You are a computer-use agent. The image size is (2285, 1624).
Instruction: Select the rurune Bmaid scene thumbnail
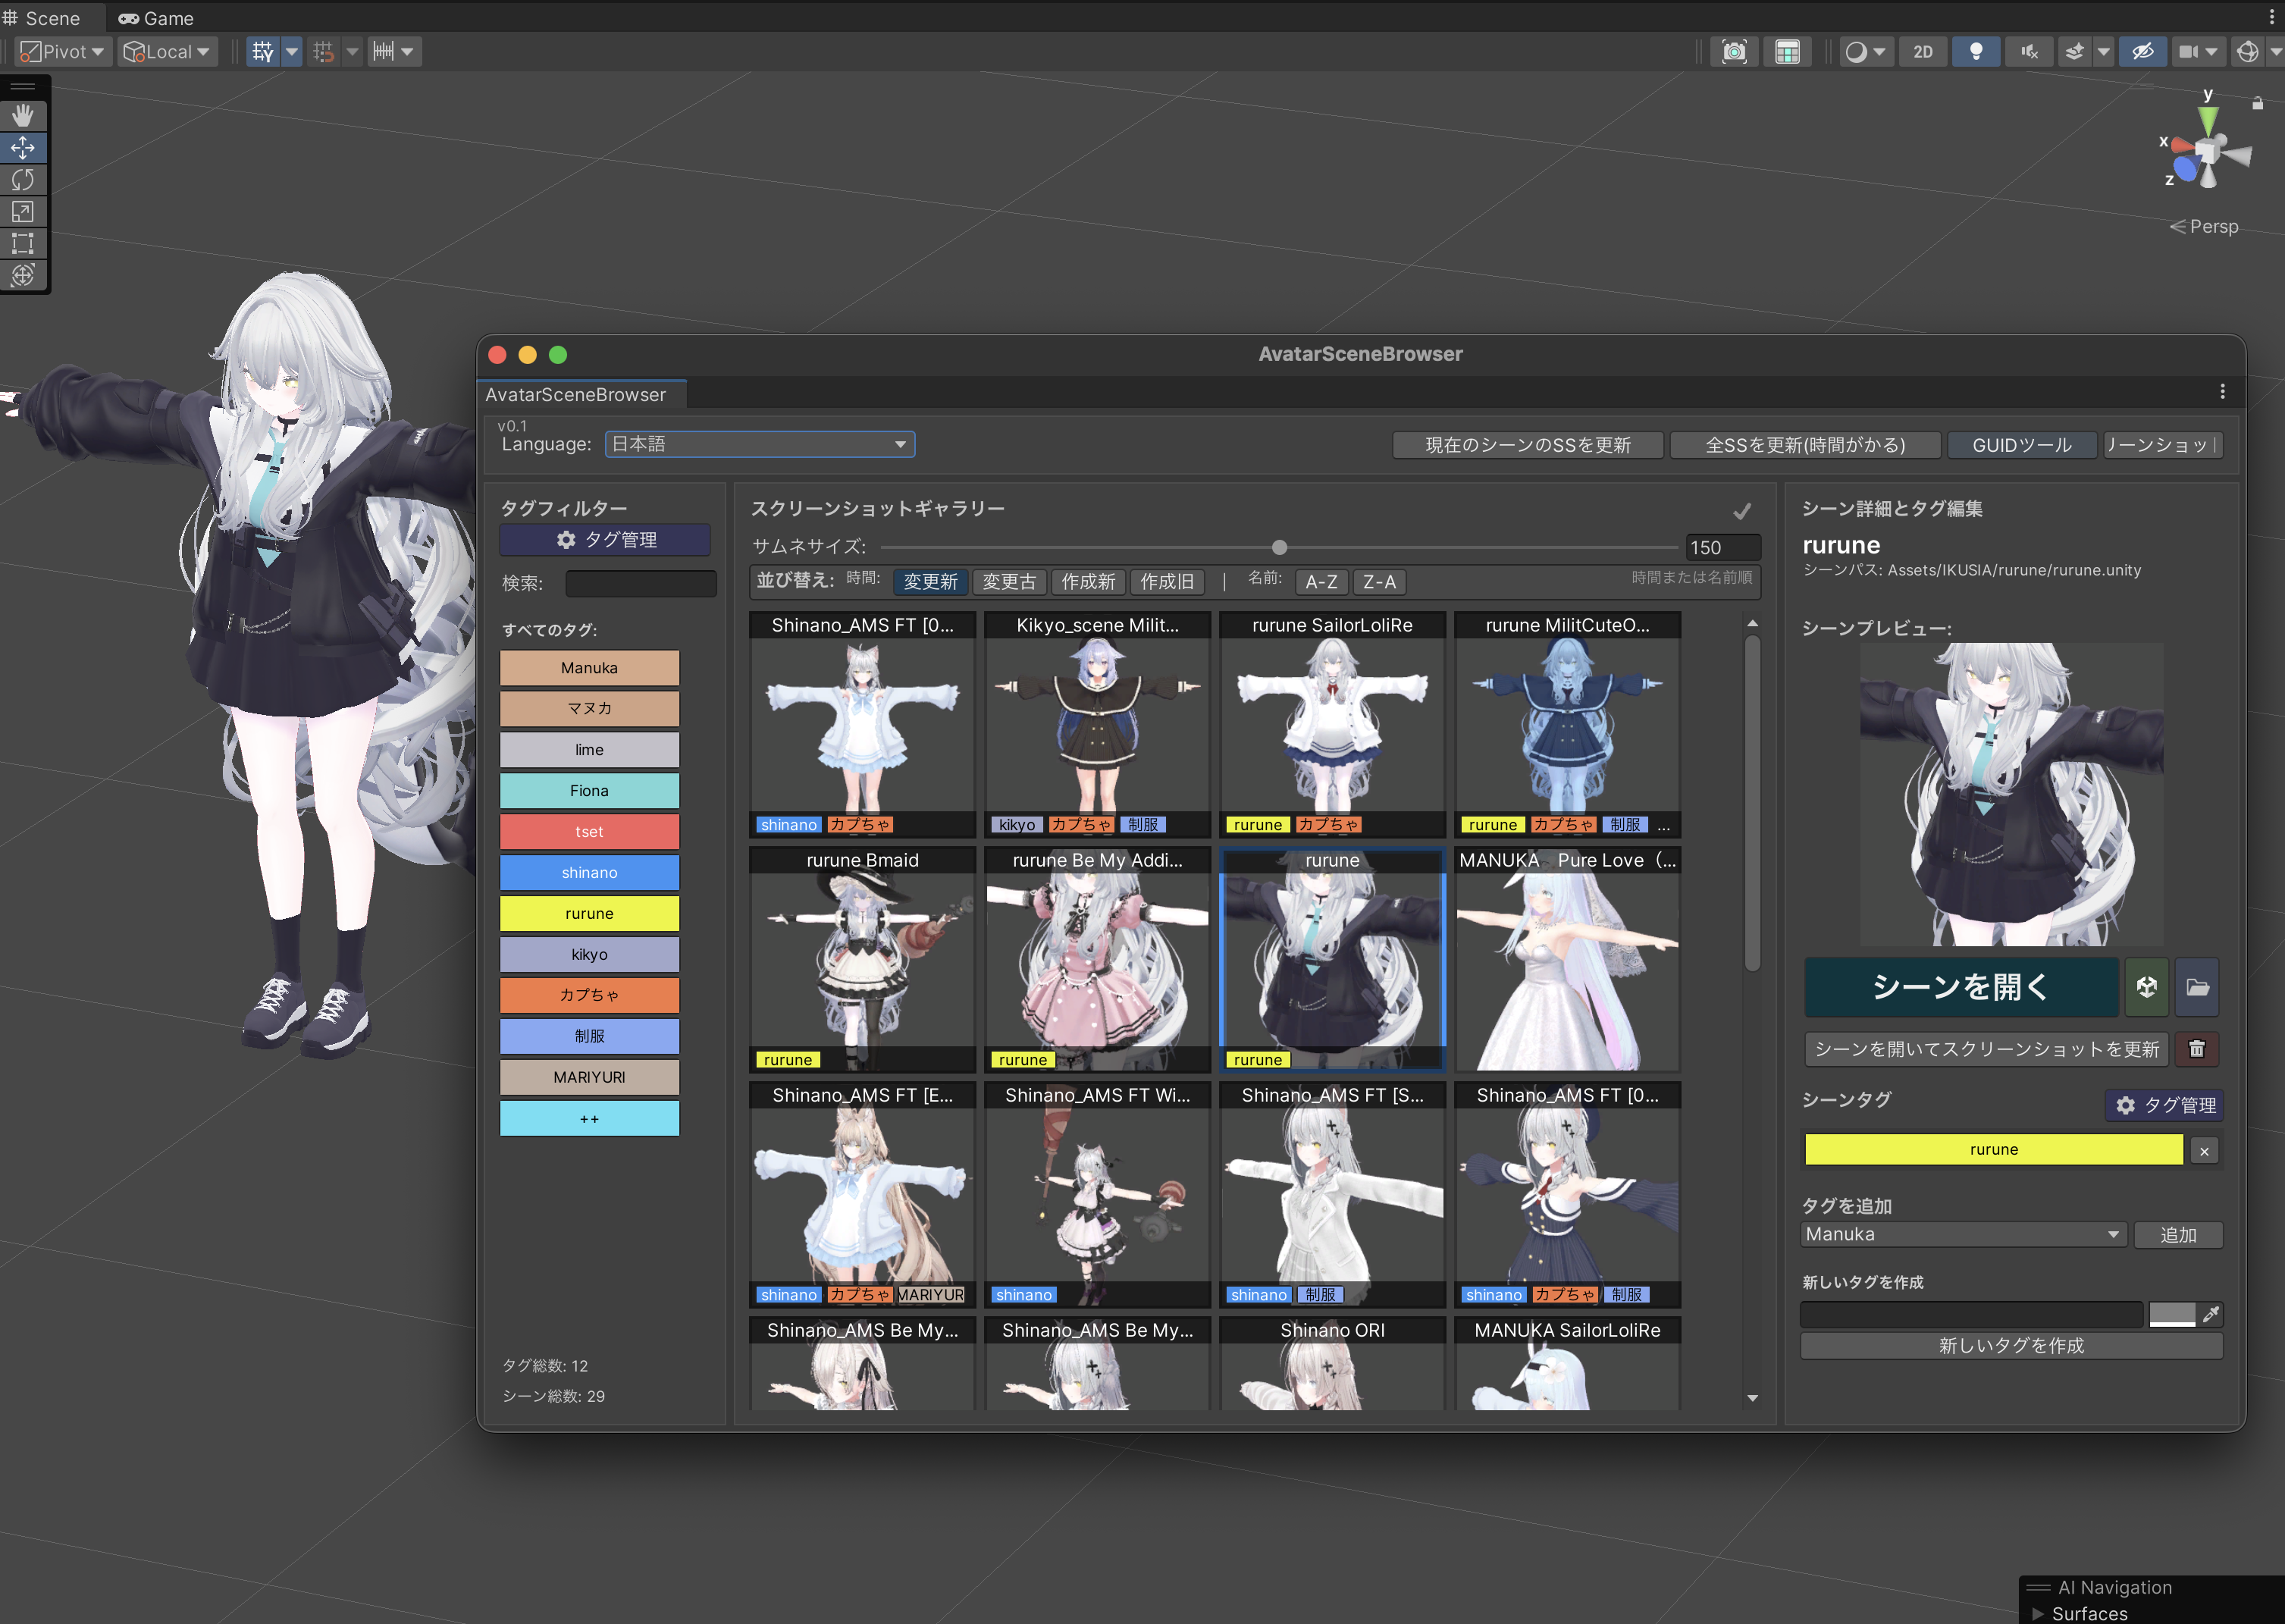tap(861, 960)
